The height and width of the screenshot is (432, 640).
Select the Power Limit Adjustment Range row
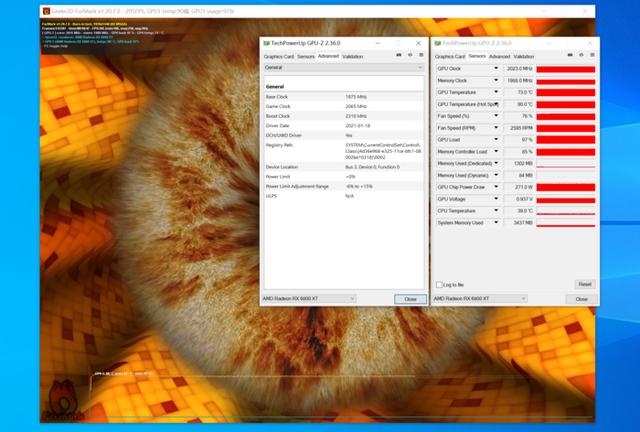pos(344,186)
